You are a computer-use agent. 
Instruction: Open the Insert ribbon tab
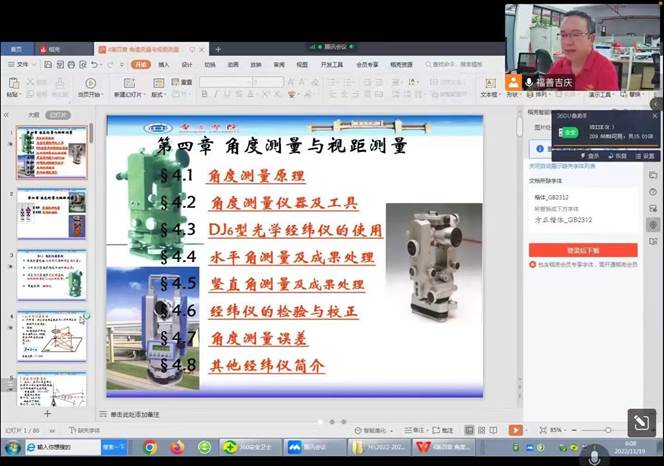coord(164,64)
